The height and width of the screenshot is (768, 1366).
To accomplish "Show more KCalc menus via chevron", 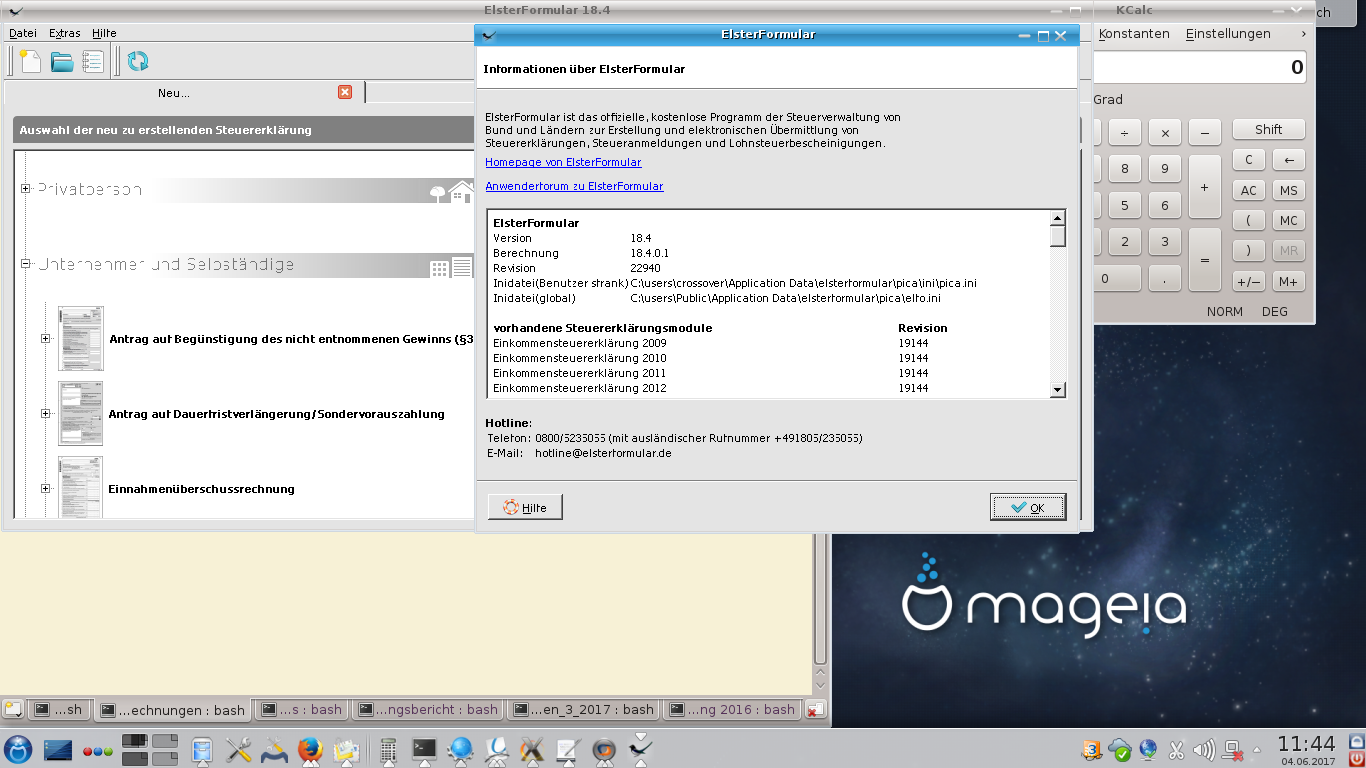I will (x=1303, y=33).
